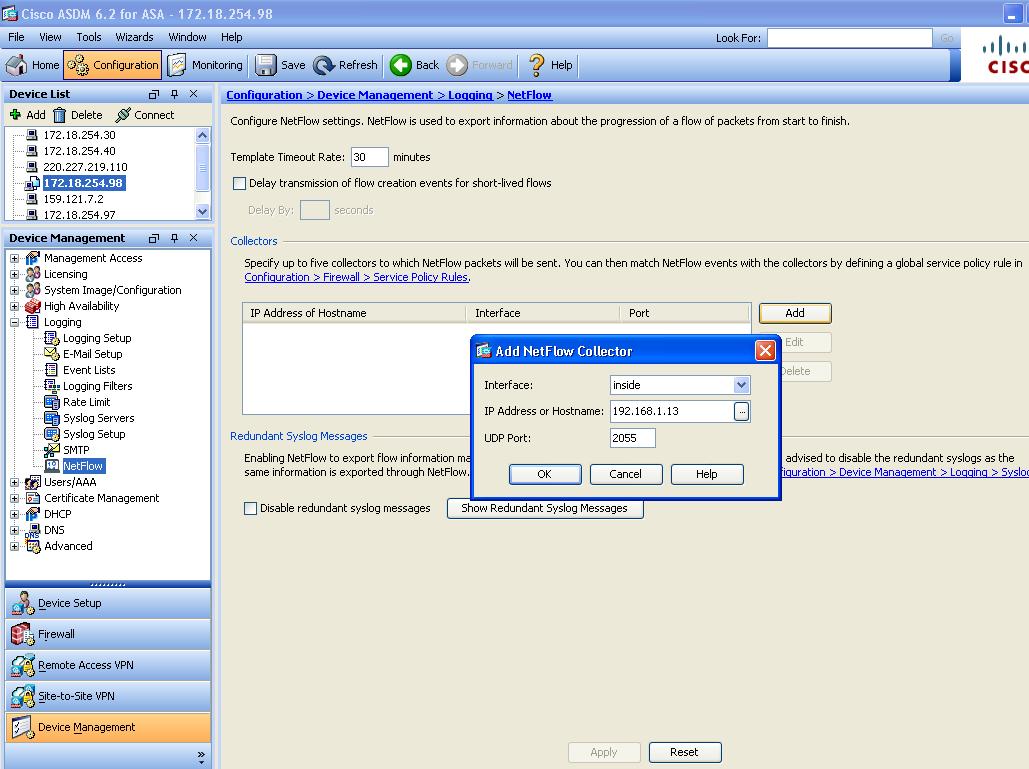Save configuration with the floppy disk icon

point(266,65)
